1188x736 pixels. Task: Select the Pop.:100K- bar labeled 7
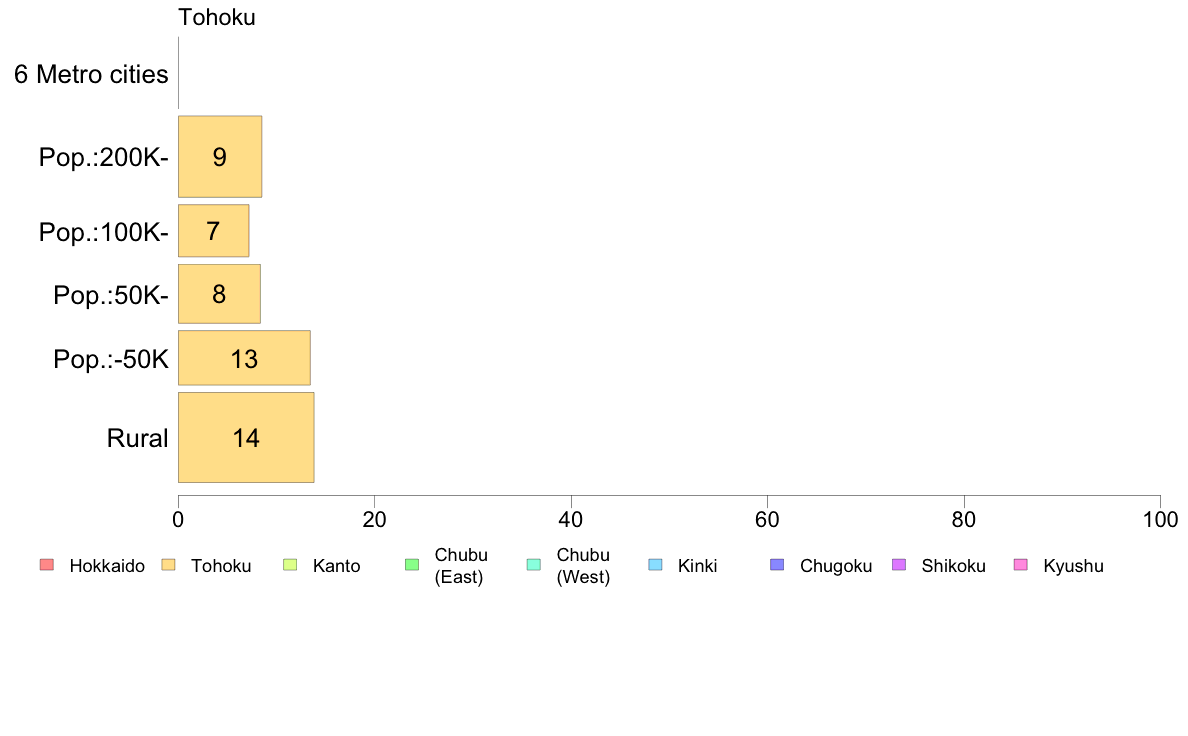click(x=213, y=230)
